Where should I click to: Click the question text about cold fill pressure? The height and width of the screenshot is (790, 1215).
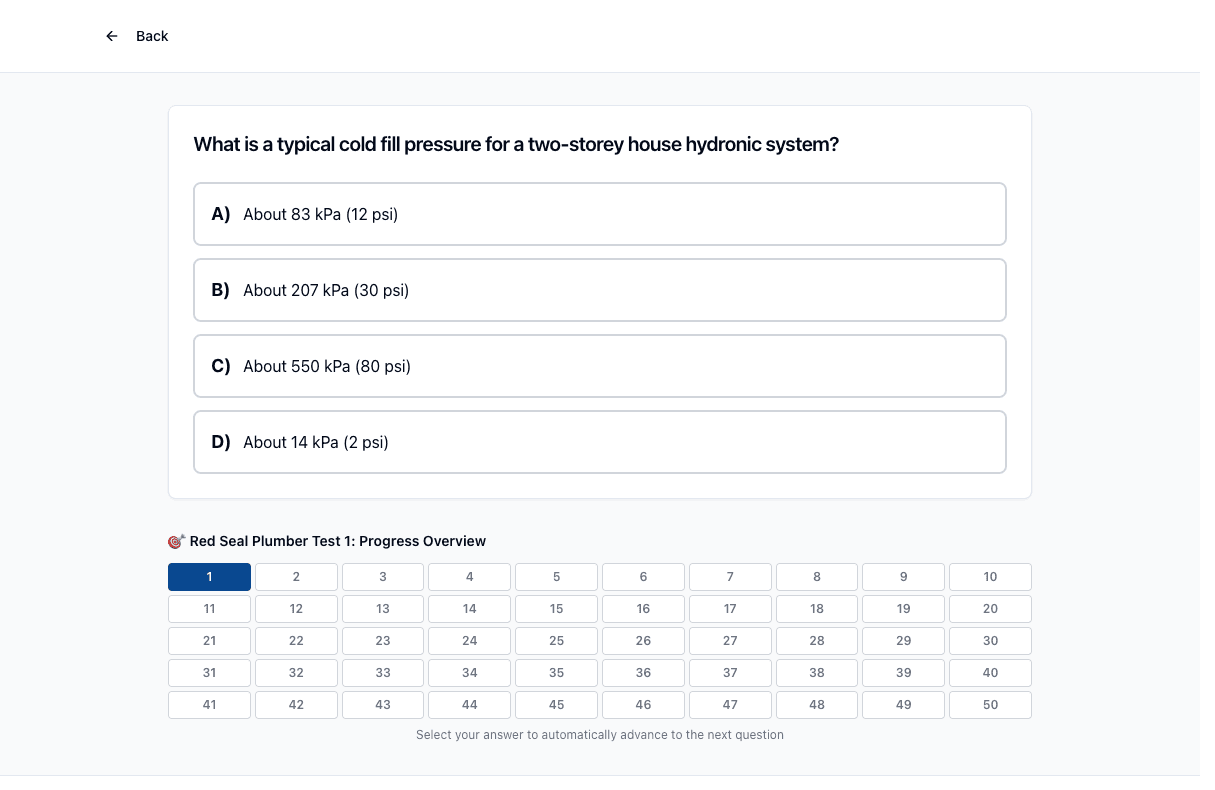(516, 145)
